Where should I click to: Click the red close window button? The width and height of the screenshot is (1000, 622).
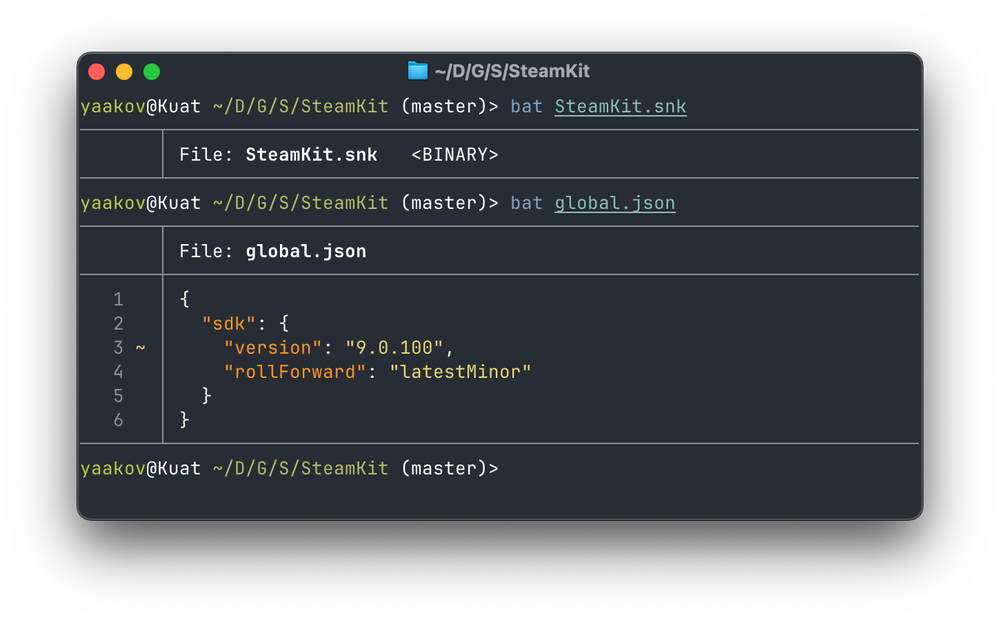pos(97,71)
